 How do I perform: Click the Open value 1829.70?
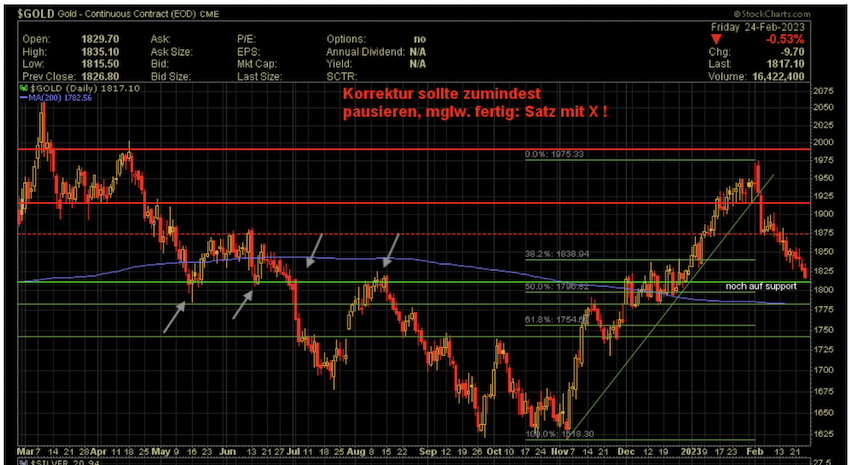pos(99,39)
